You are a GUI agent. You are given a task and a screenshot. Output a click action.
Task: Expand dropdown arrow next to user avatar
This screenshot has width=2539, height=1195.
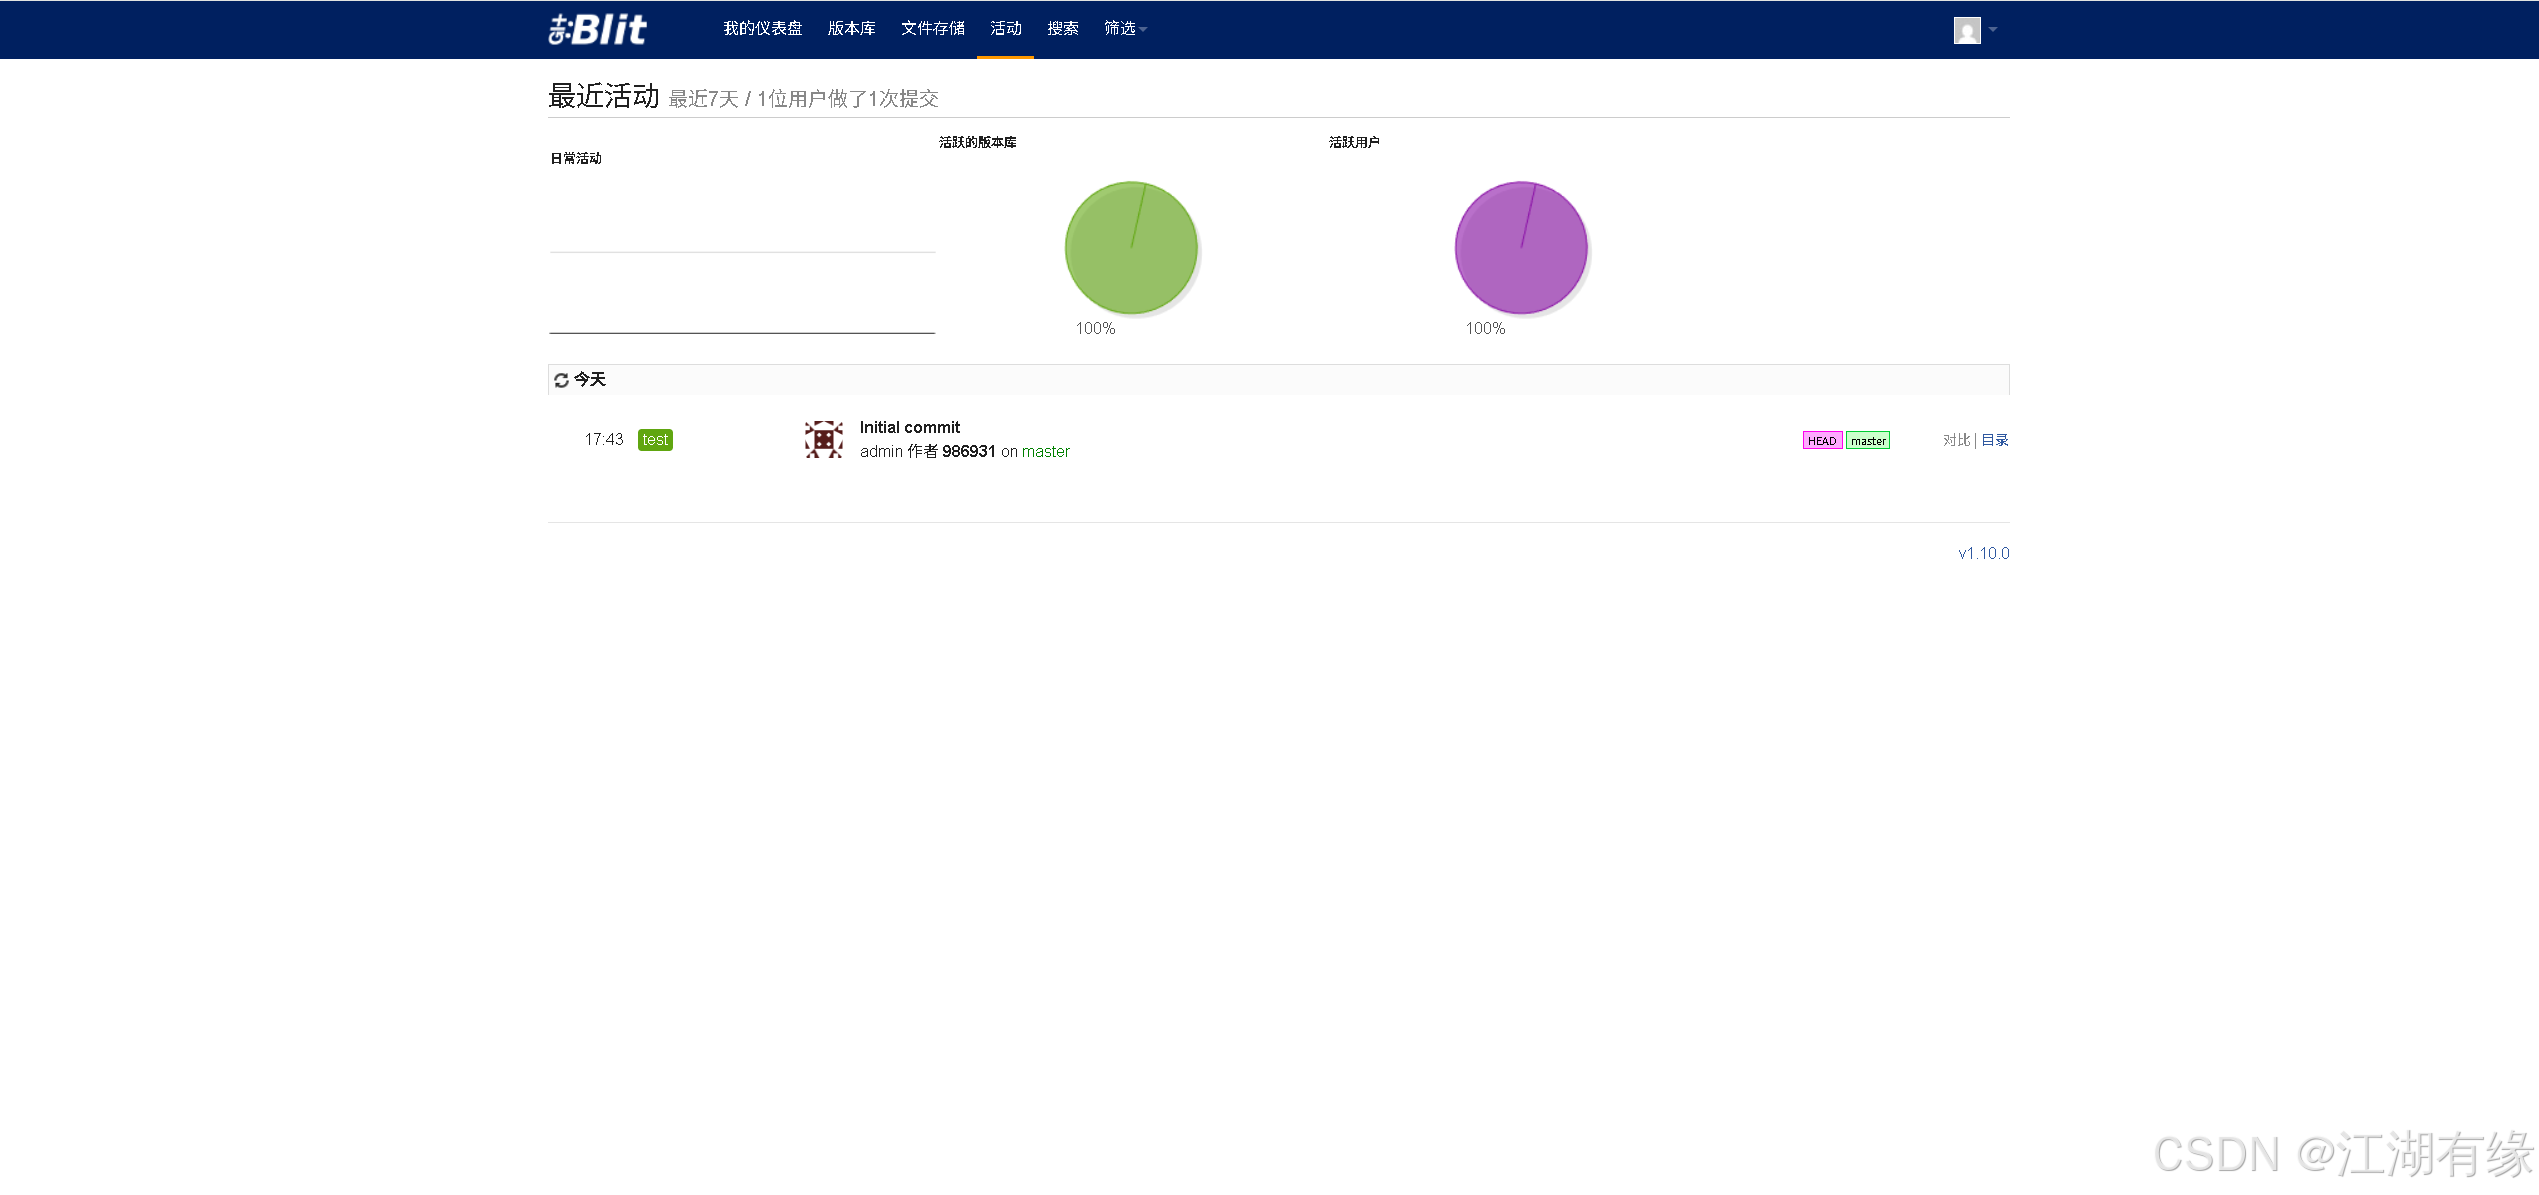pyautogui.click(x=1993, y=30)
